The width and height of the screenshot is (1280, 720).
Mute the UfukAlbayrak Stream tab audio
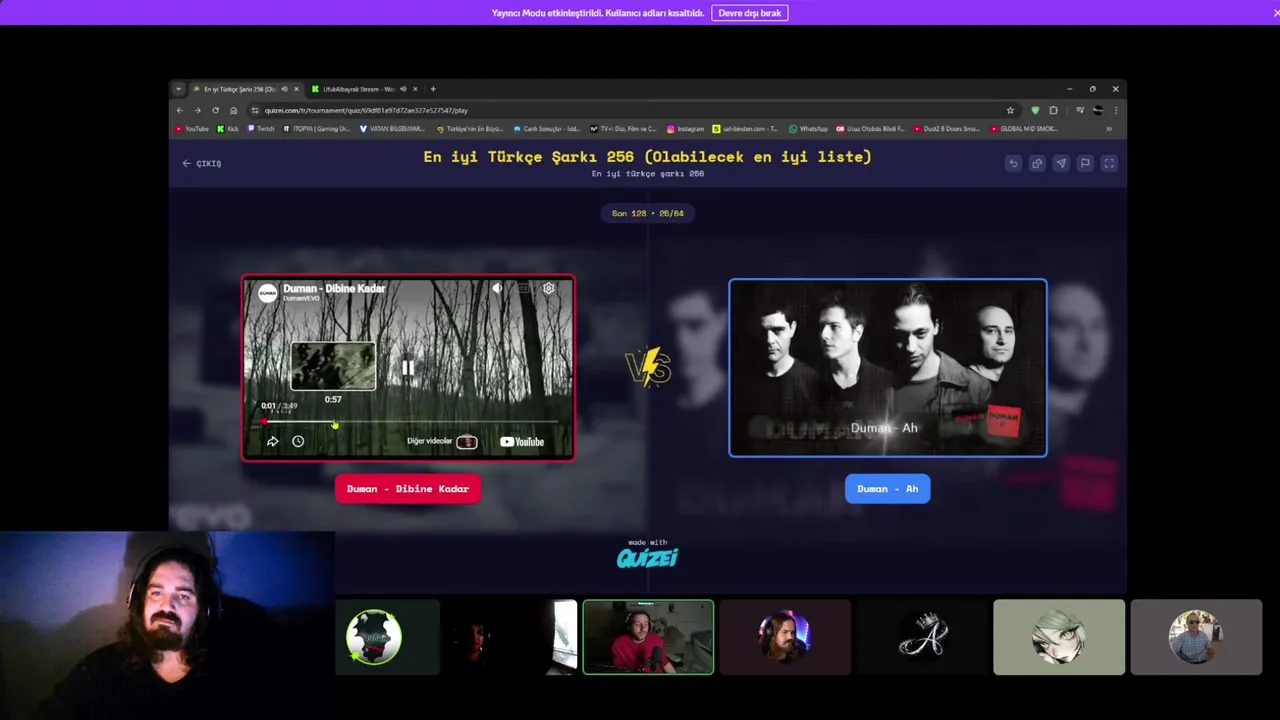pos(404,89)
